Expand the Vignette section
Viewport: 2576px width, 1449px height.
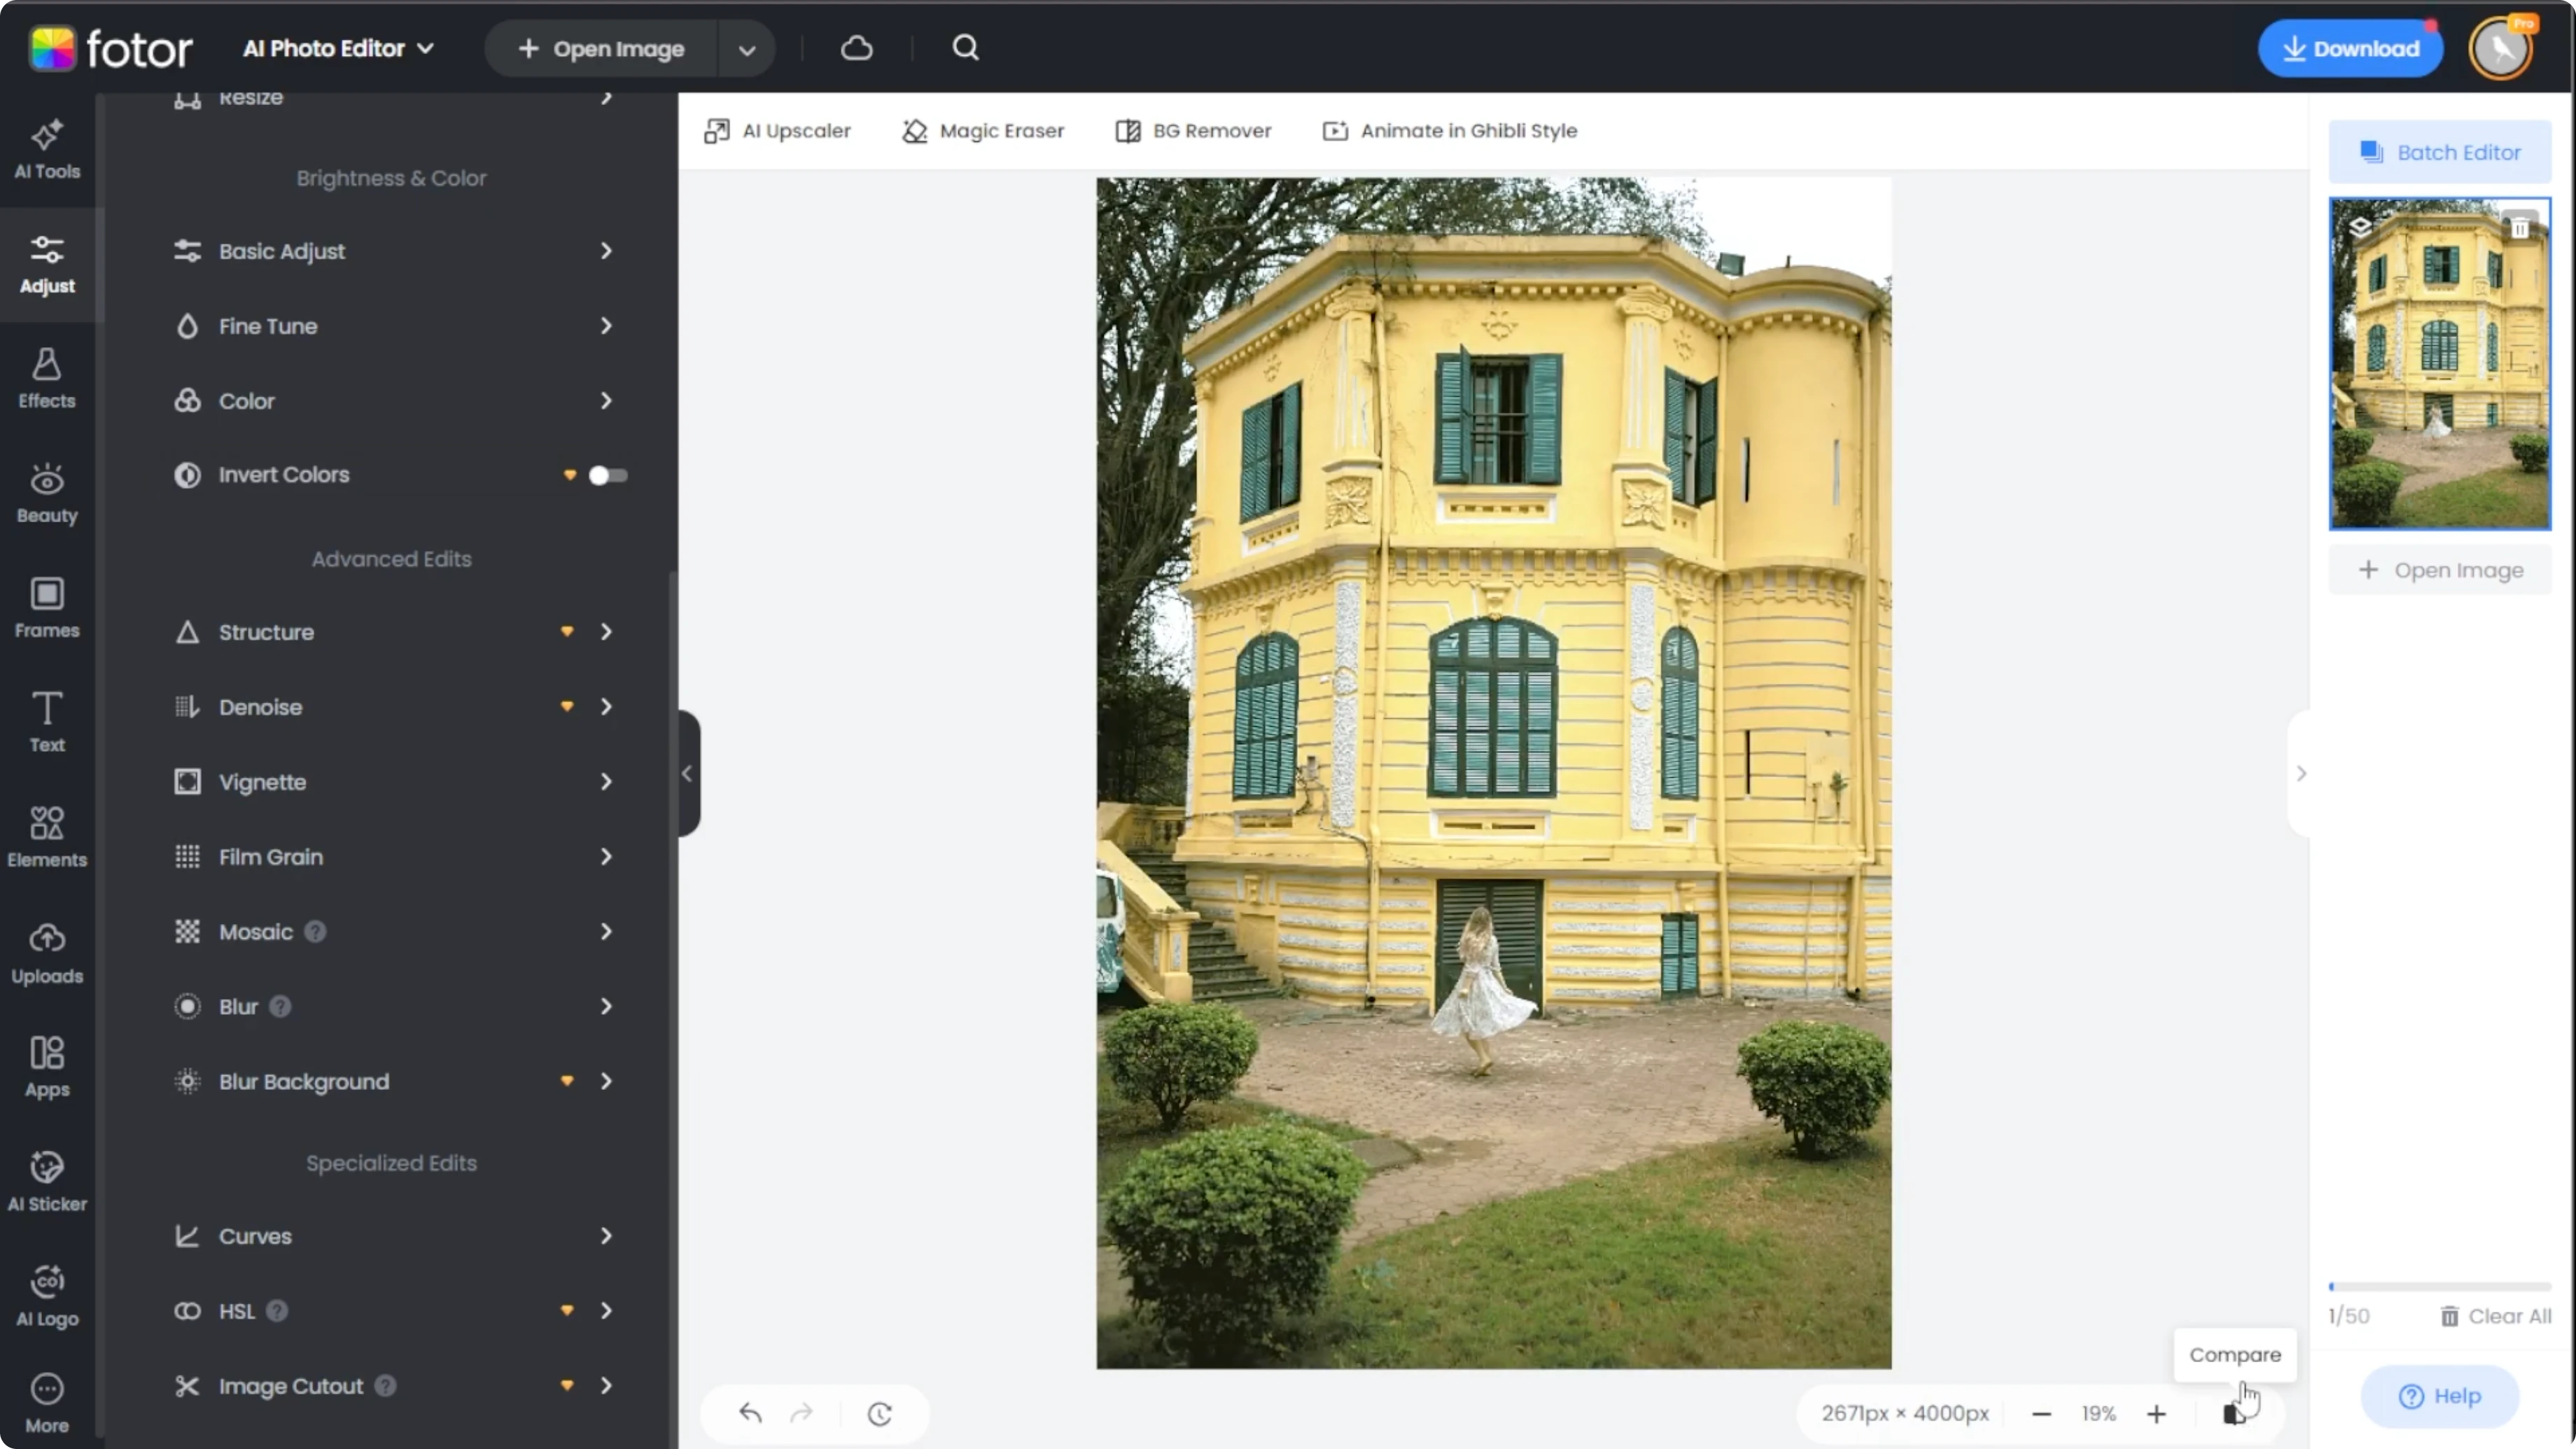pyautogui.click(x=392, y=782)
